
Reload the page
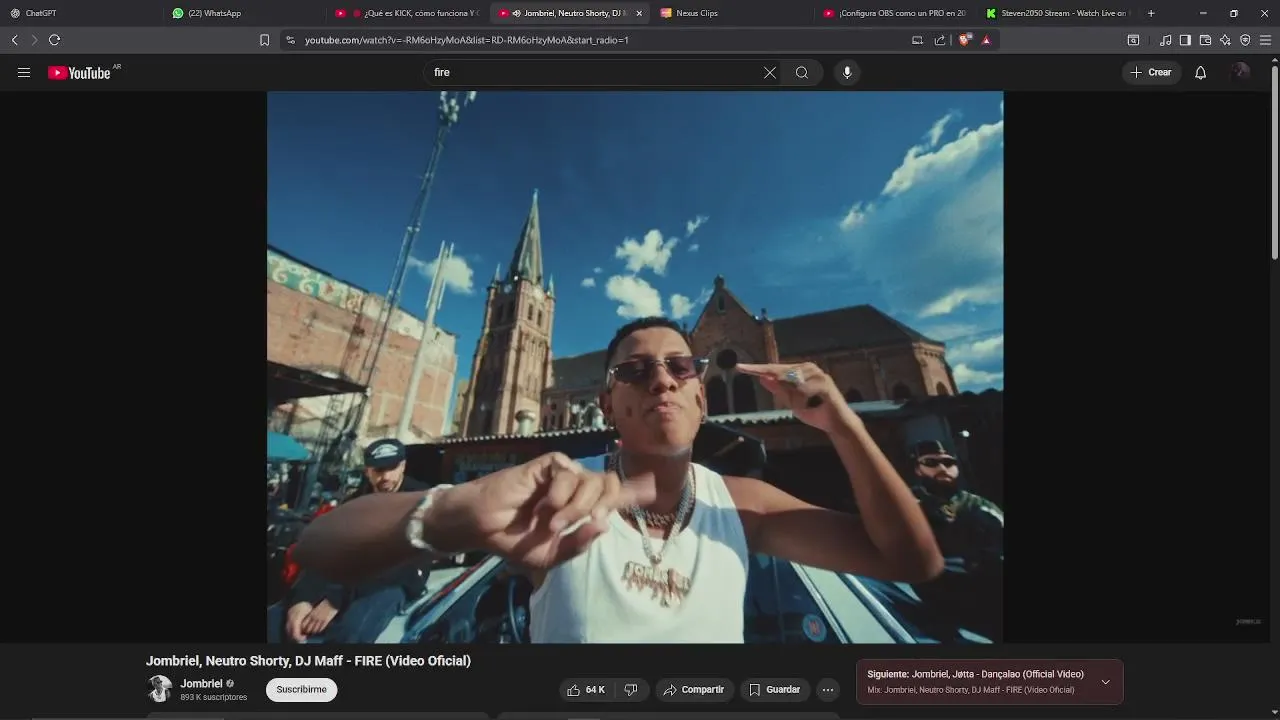(54, 40)
